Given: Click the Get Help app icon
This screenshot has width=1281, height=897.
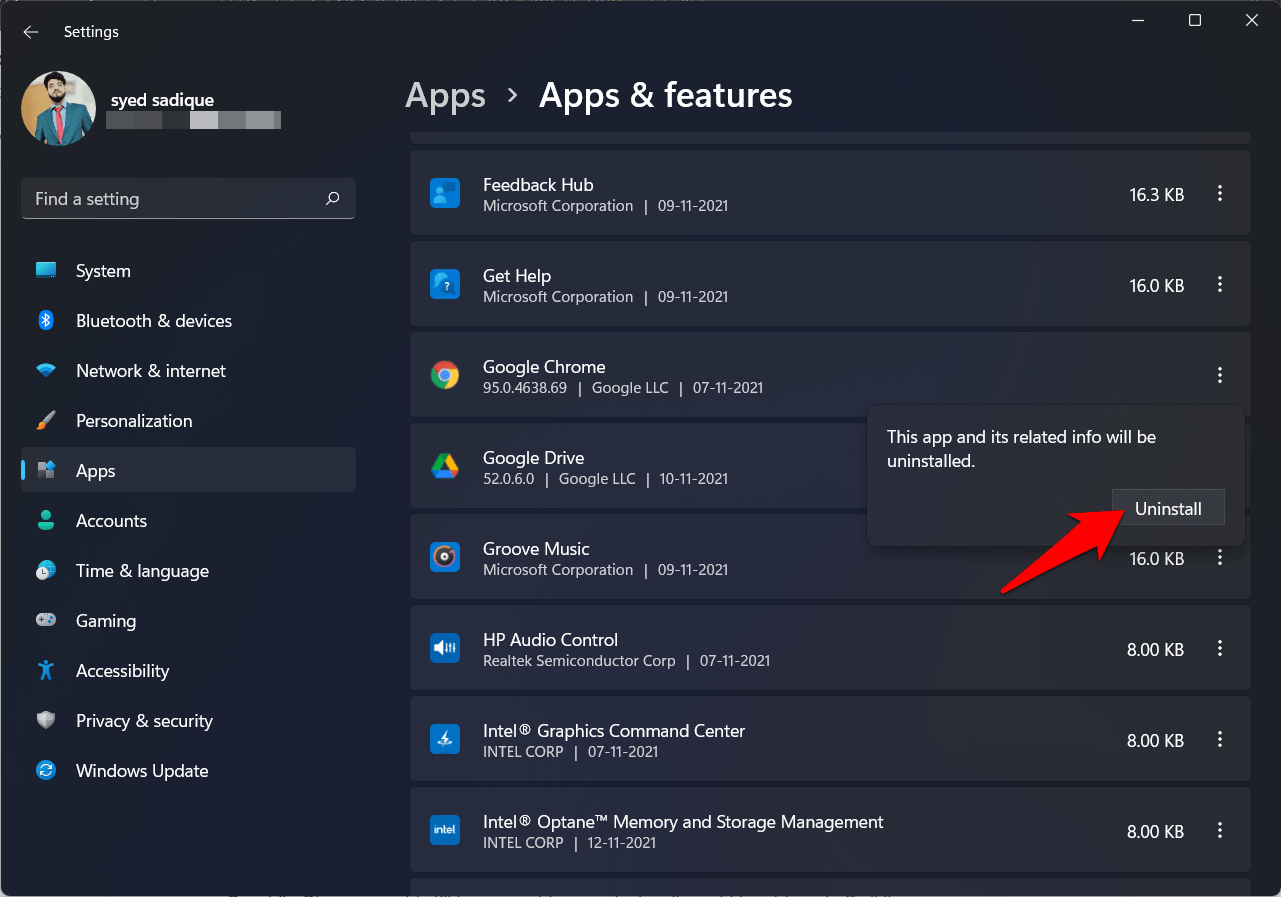Looking at the screenshot, I should (445, 285).
